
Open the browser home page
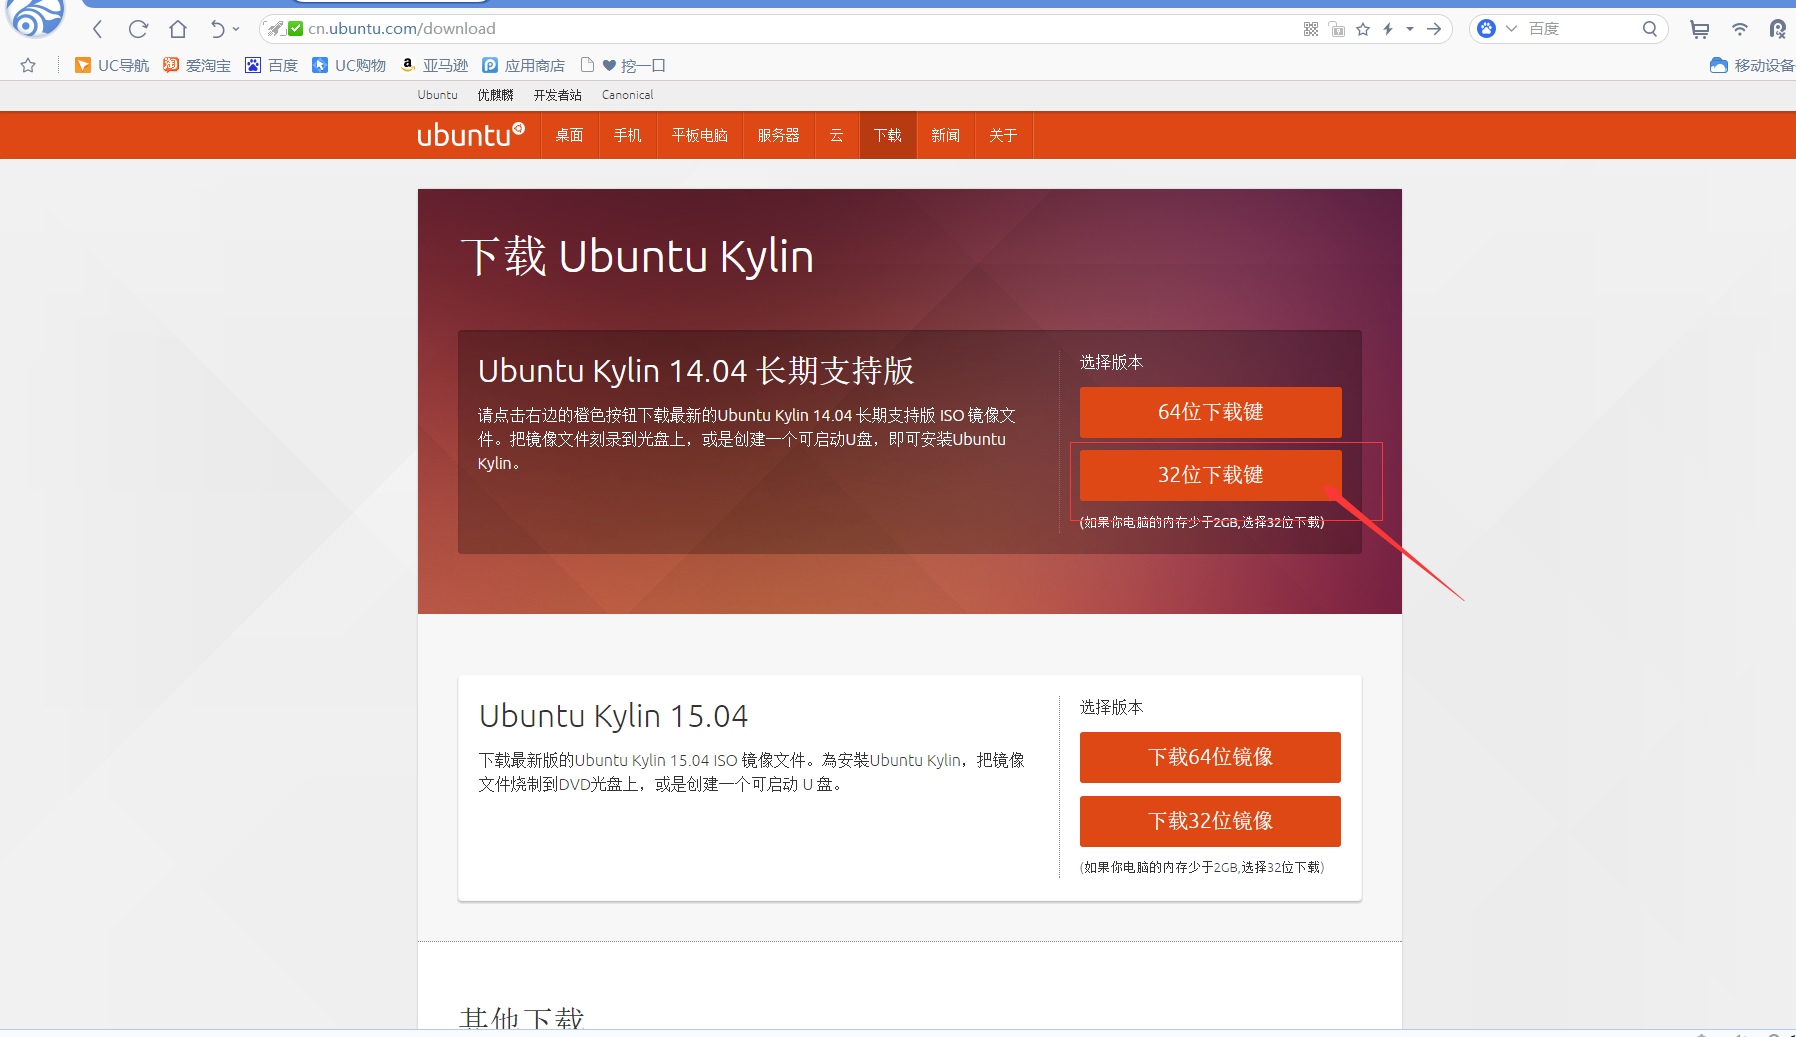pos(178,29)
